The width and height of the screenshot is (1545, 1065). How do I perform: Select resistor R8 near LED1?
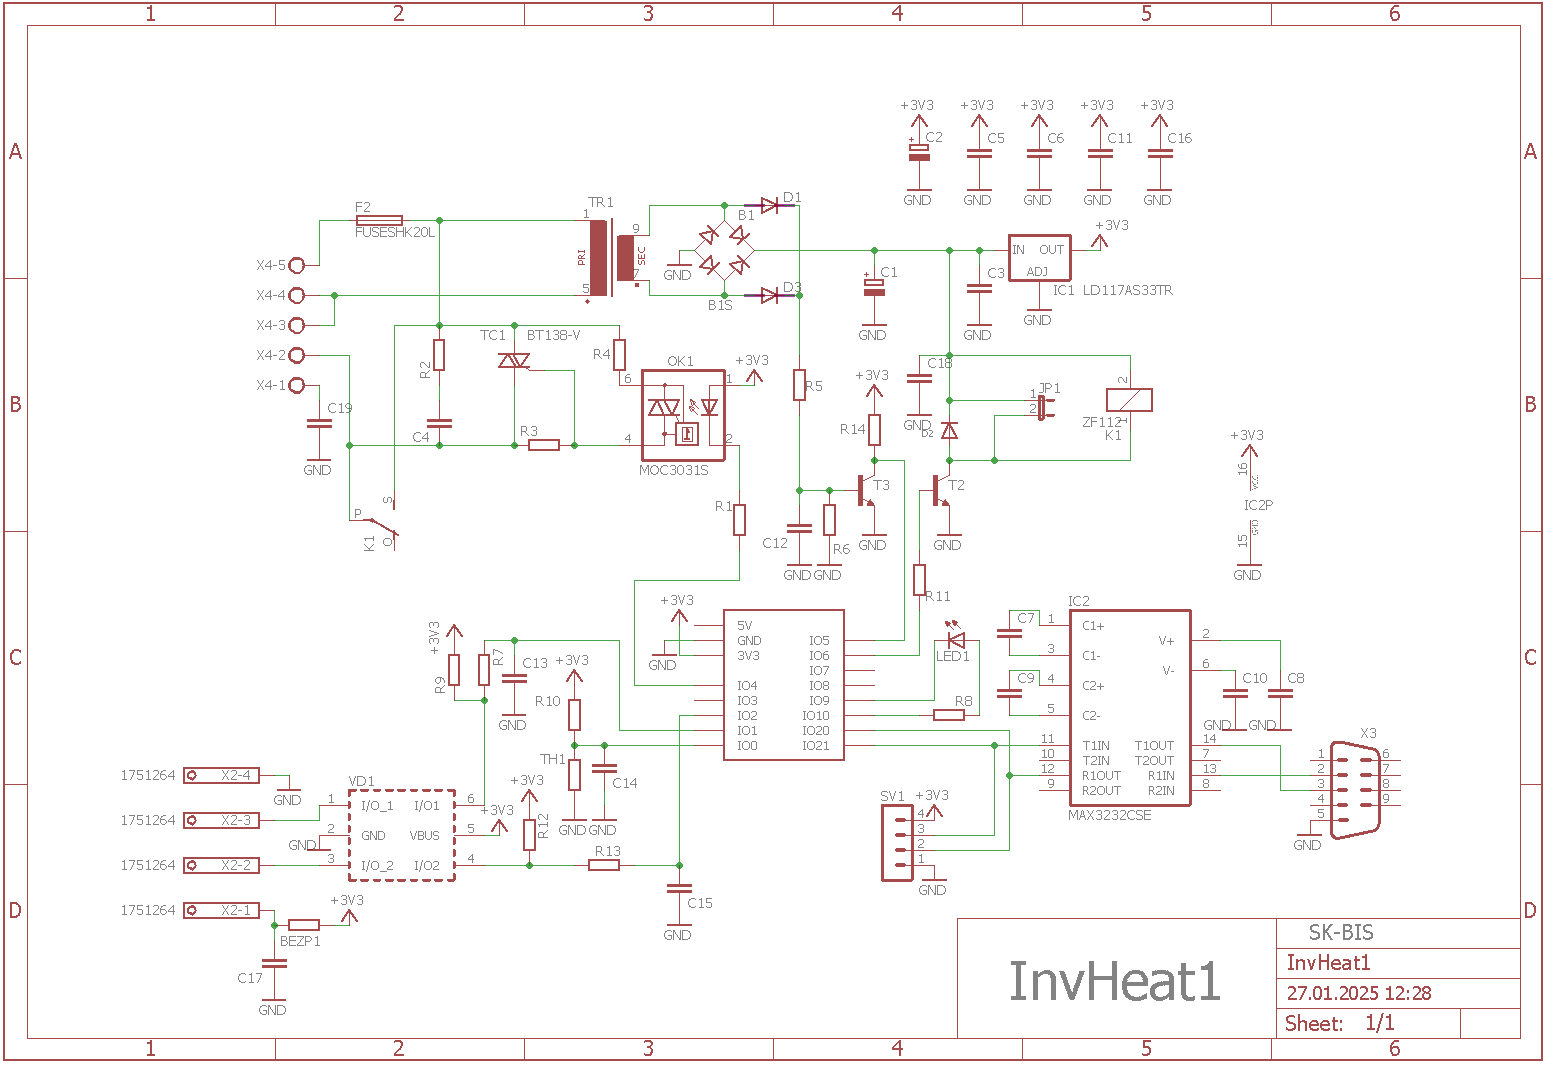click(949, 715)
